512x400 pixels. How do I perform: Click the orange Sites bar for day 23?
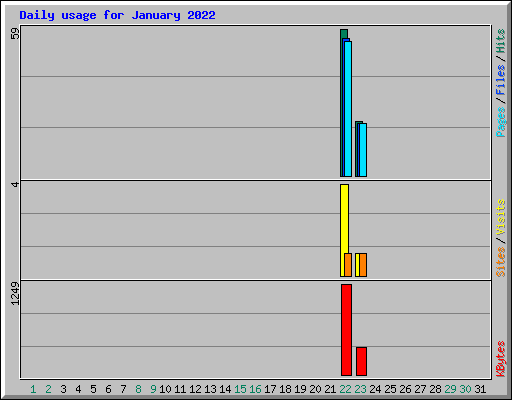pos(363,265)
